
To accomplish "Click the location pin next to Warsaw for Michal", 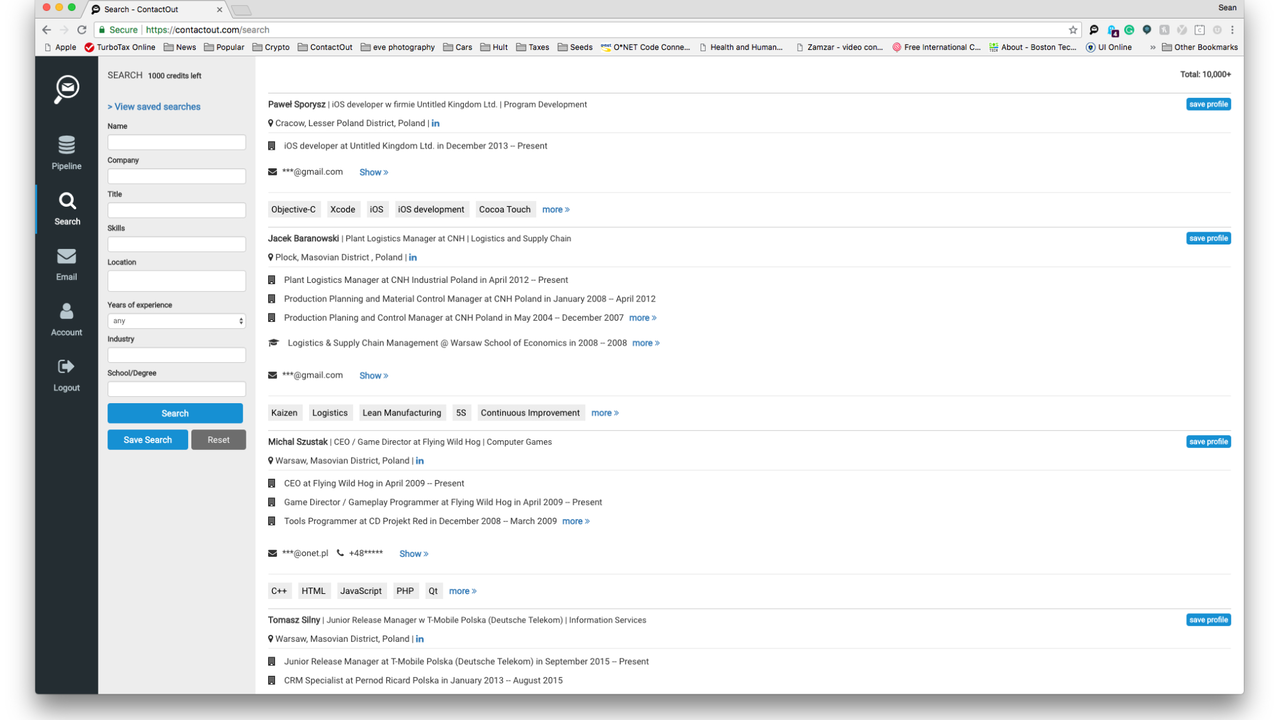I will (x=271, y=460).
